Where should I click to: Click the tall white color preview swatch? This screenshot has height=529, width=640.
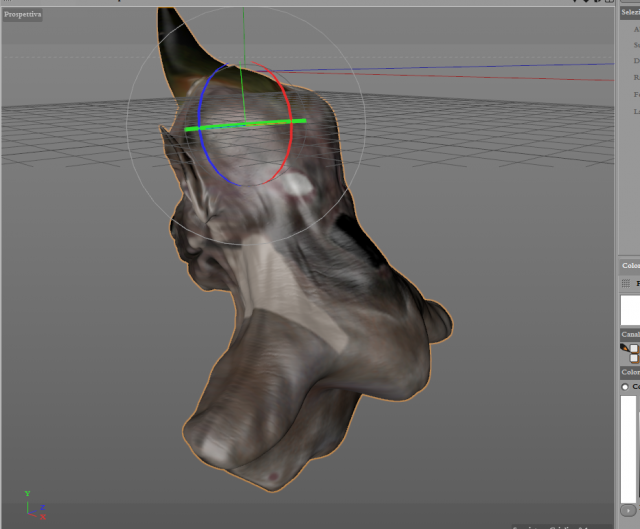[x=629, y=449]
